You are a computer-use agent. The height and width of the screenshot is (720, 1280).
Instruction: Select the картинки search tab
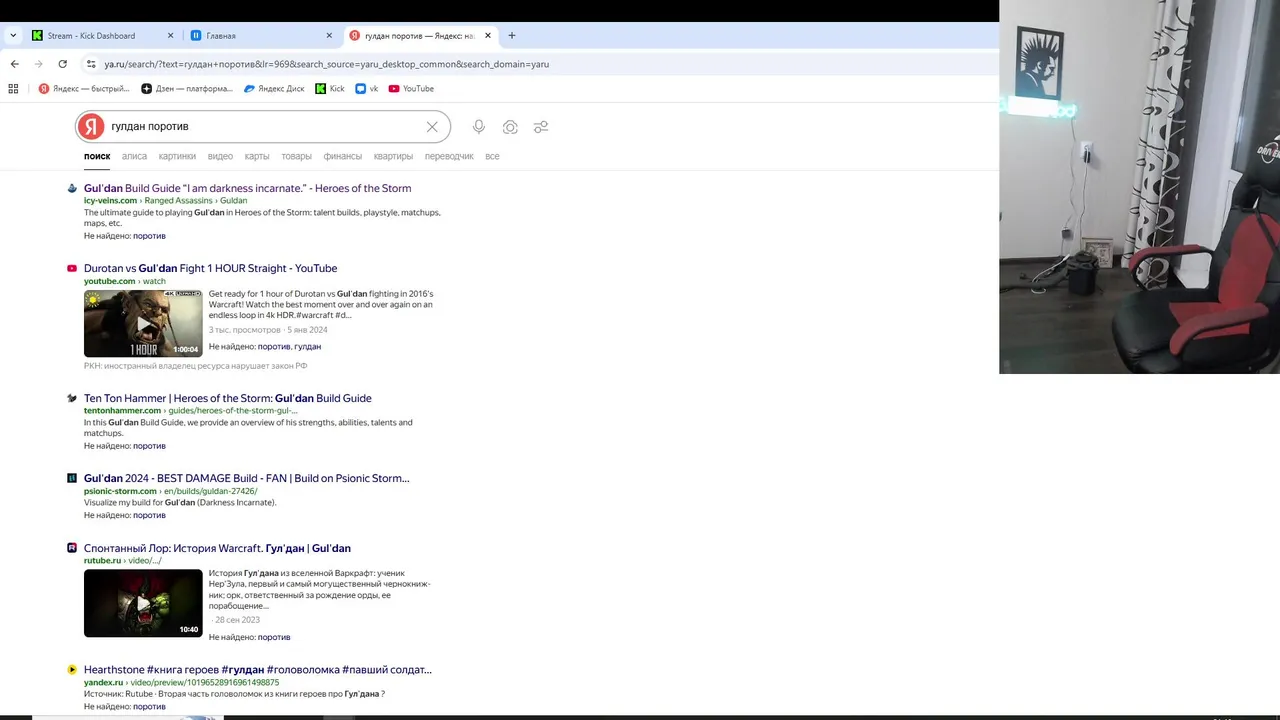tap(177, 156)
